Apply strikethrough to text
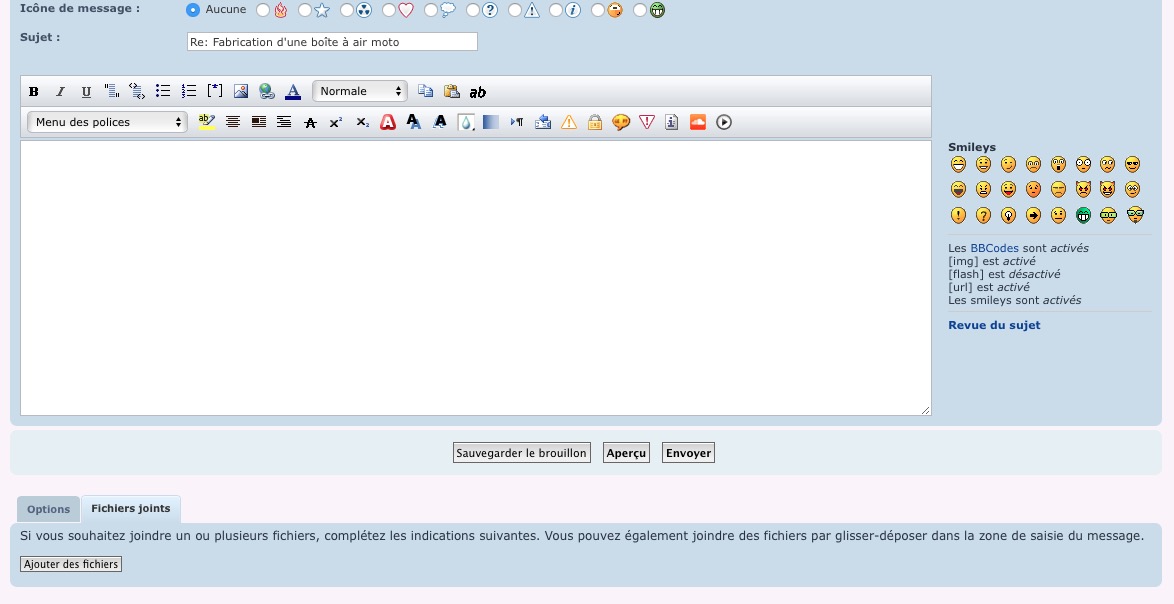 click(310, 122)
